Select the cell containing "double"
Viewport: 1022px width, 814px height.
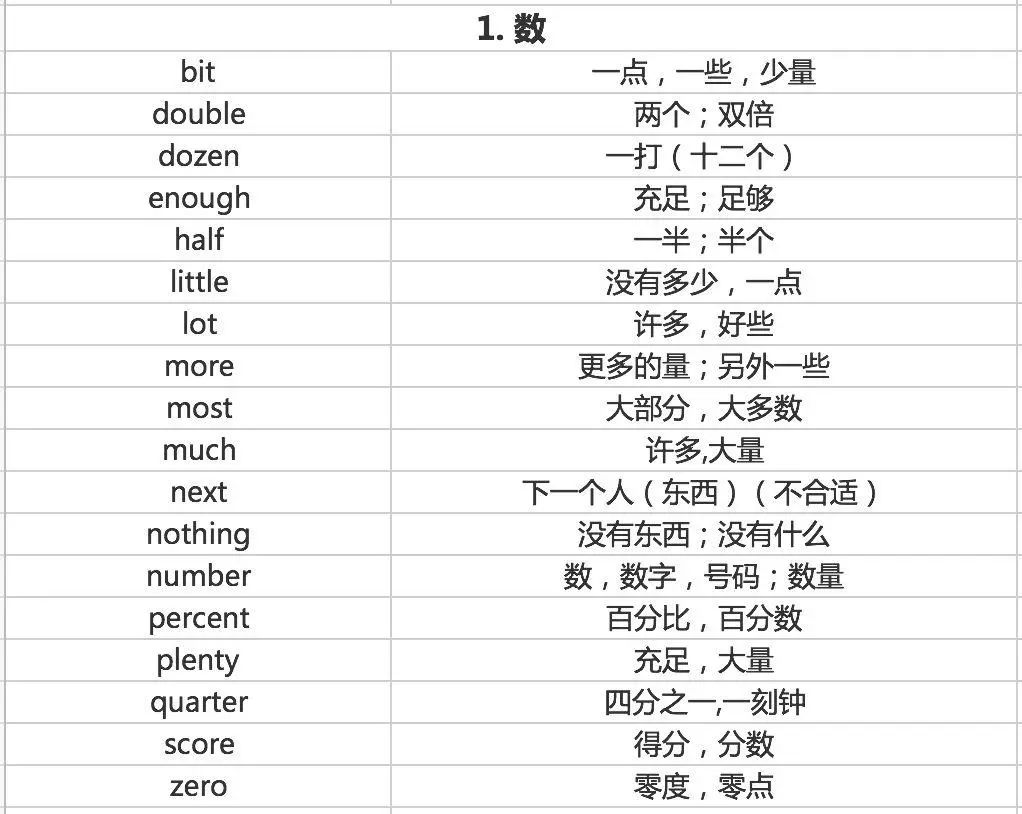[198, 114]
